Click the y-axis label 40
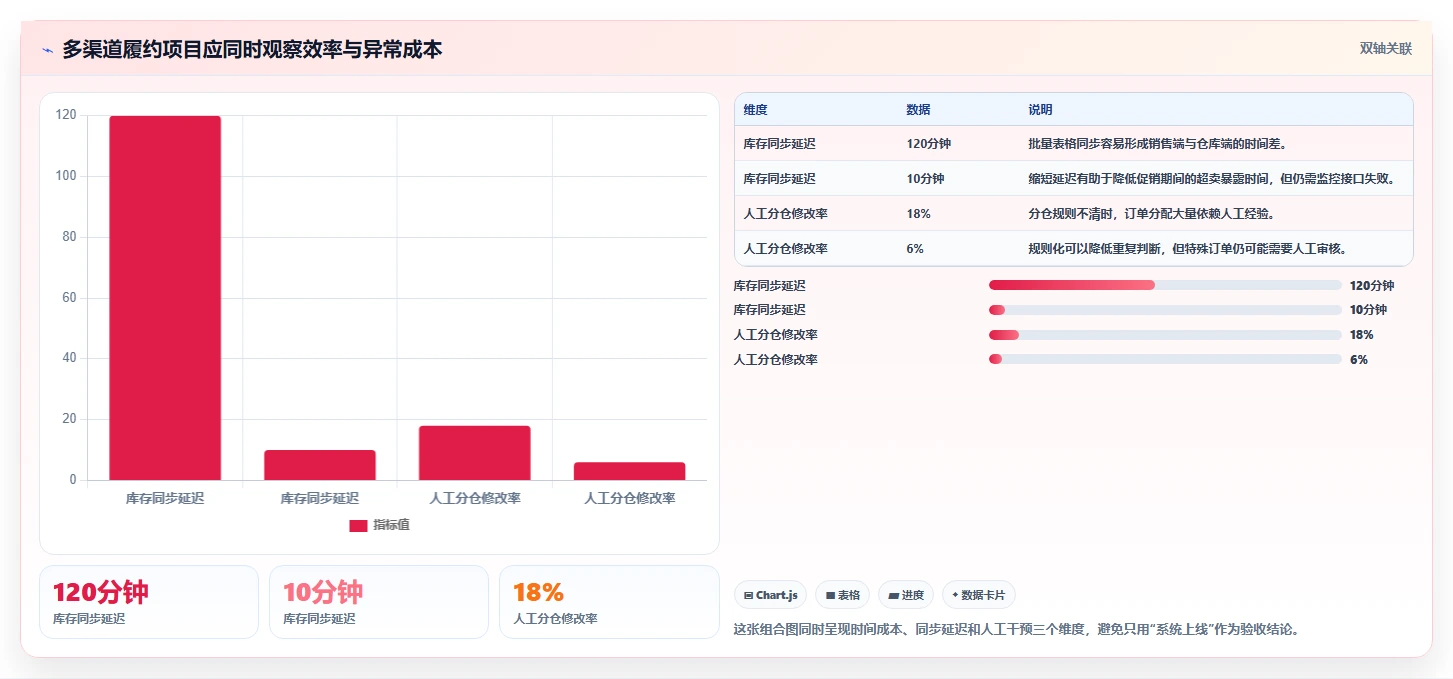Image resolution: width=1453 pixels, height=679 pixels. tap(69, 358)
